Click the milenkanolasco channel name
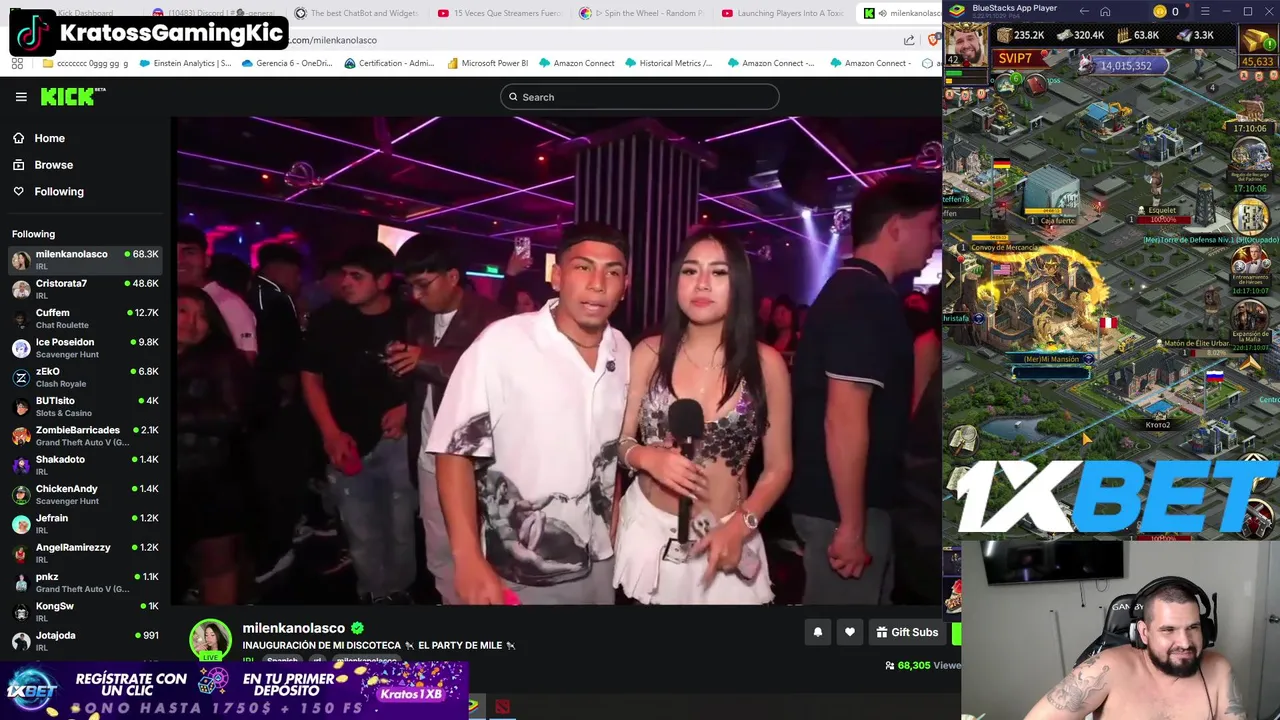The image size is (1280, 720). click(x=293, y=628)
